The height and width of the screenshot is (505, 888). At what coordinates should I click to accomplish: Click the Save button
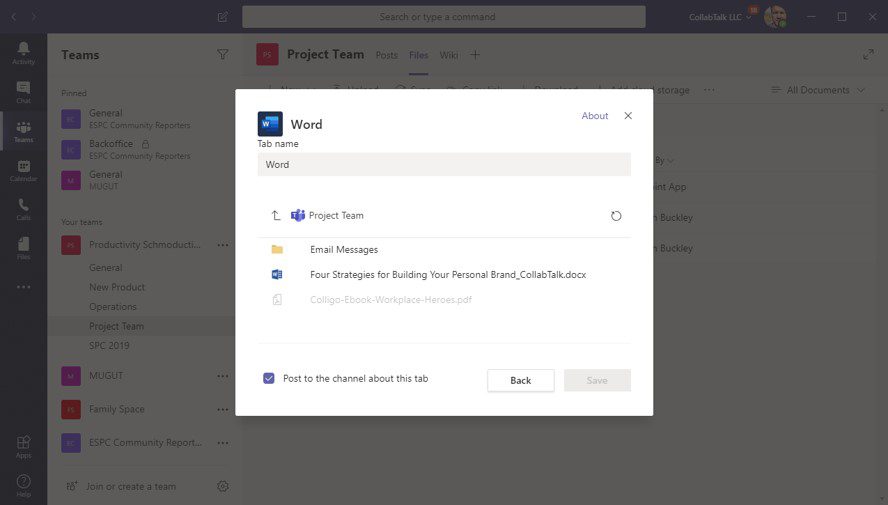pyautogui.click(x=597, y=380)
